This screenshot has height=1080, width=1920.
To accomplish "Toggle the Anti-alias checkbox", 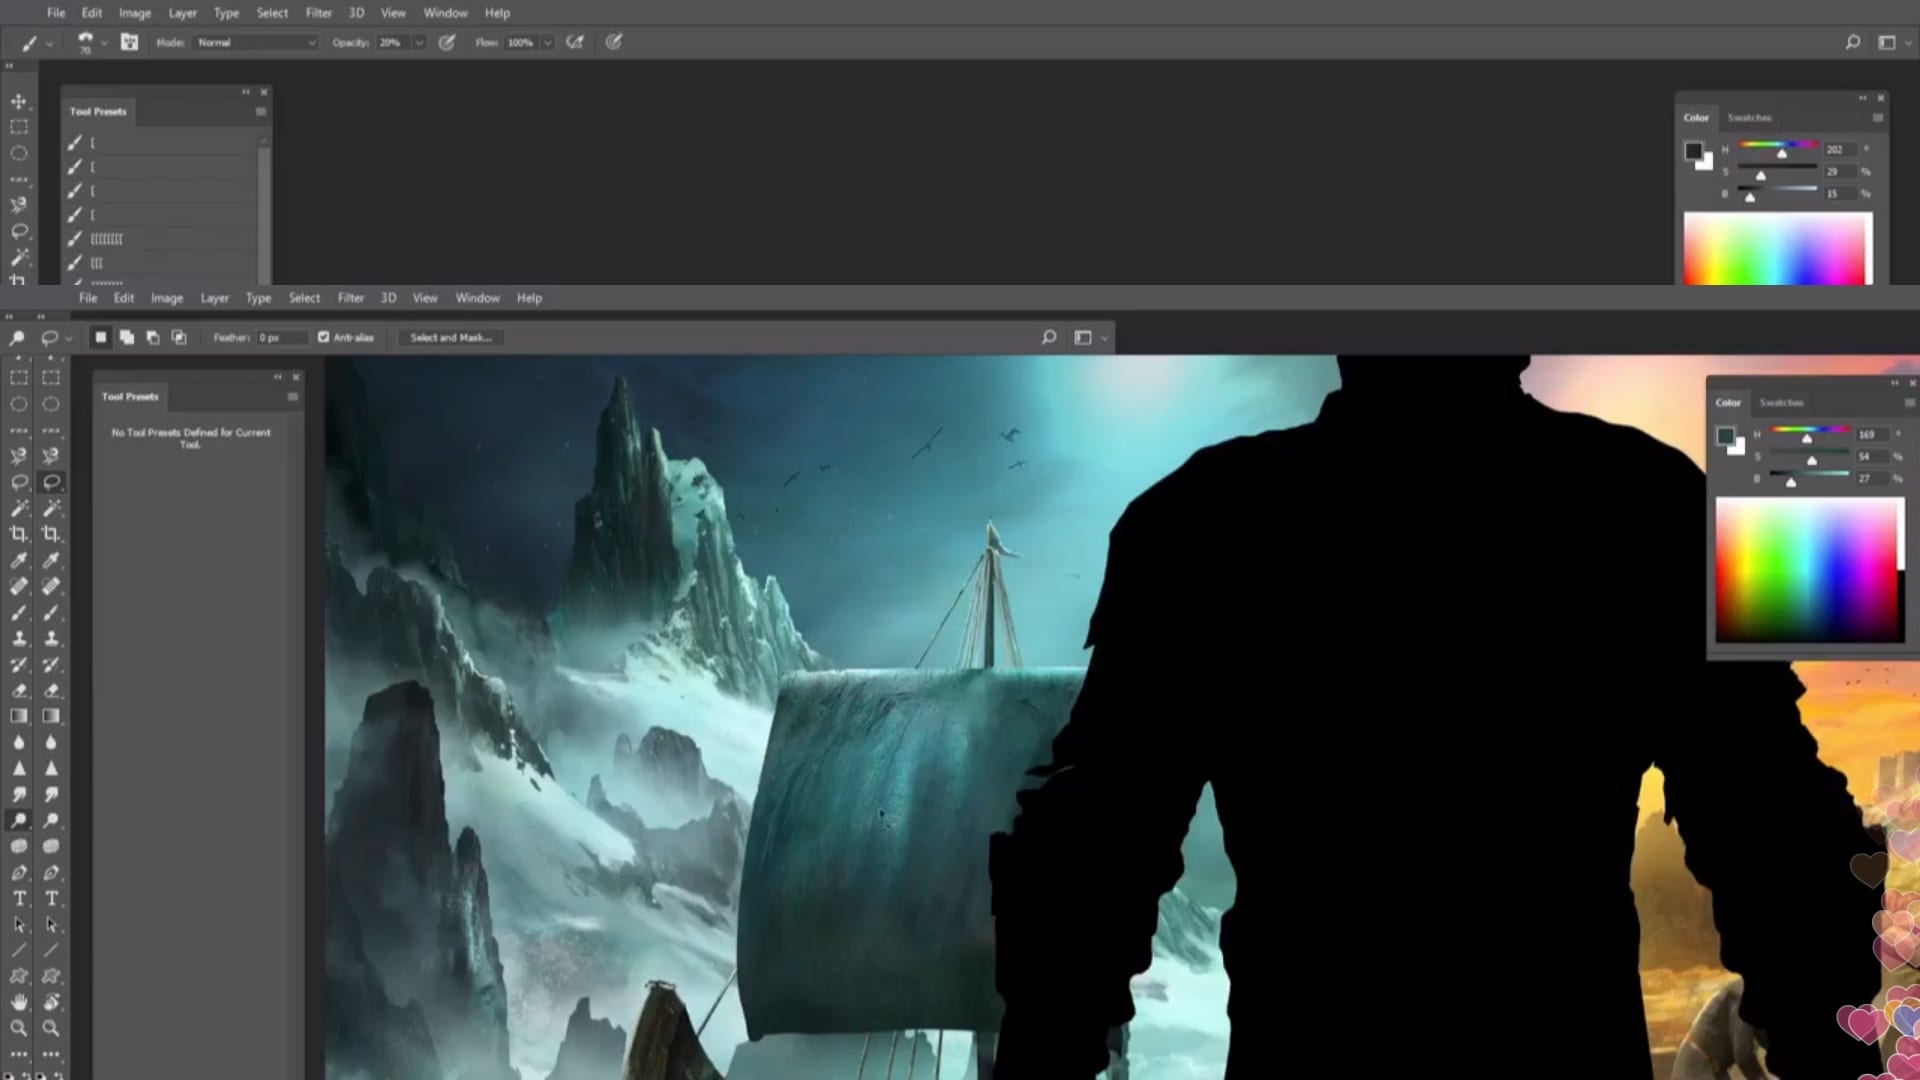I will [324, 338].
